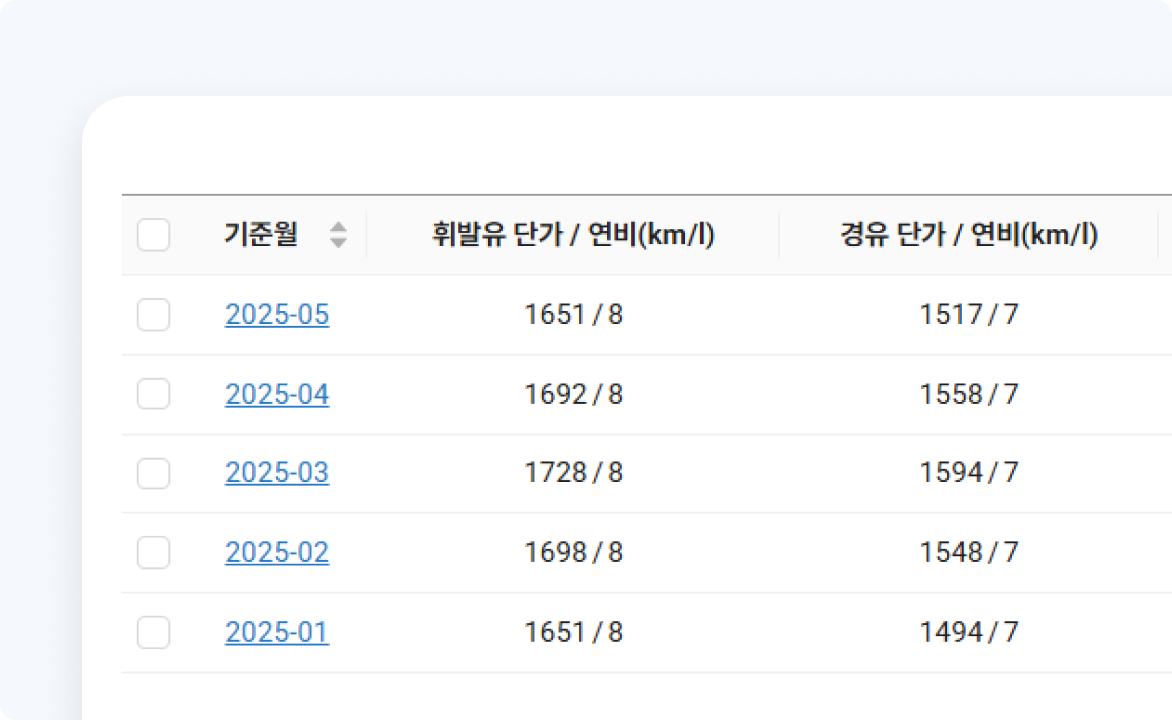
Task: Open the 2025-05 month link
Action: [277, 315]
